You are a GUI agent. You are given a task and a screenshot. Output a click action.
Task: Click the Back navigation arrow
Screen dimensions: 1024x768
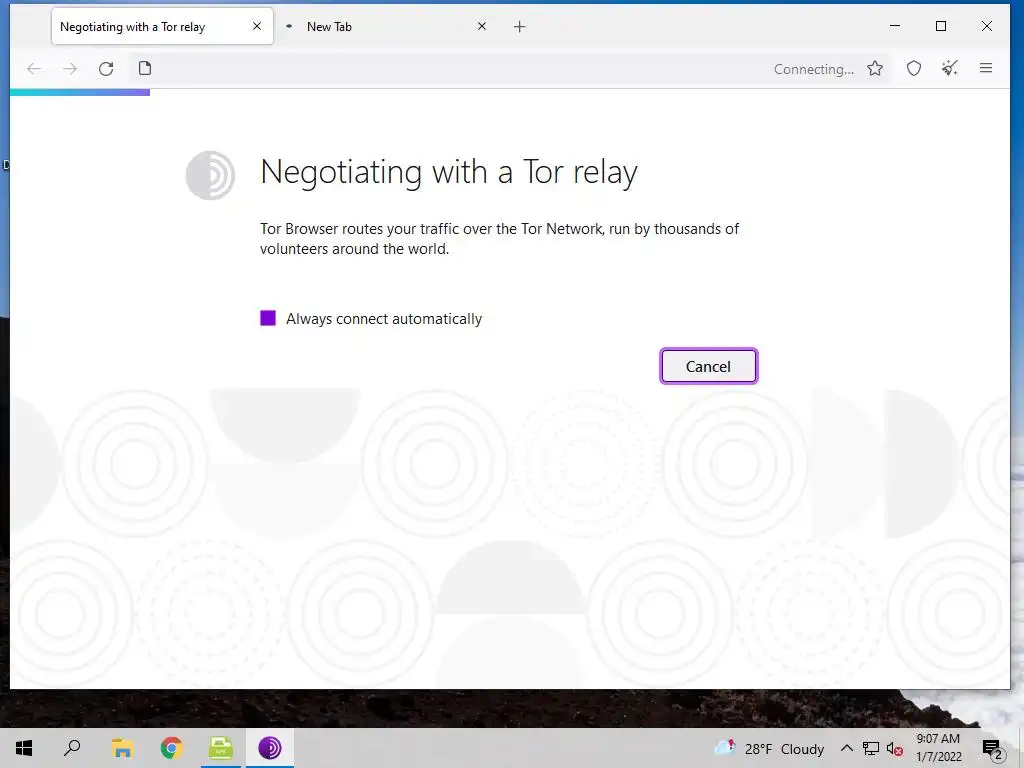coord(34,69)
